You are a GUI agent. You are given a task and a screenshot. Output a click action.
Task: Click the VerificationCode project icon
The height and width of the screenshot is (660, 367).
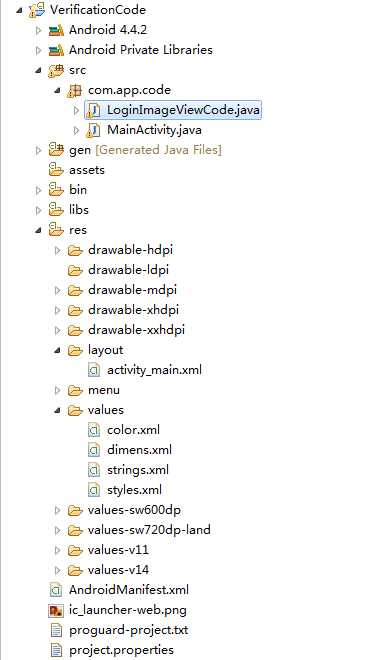37,10
